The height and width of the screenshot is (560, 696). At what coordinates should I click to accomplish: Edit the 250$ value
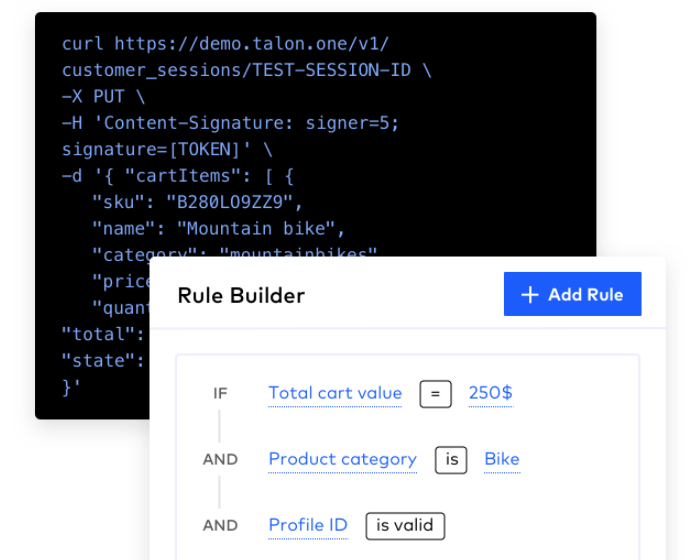pos(490,393)
